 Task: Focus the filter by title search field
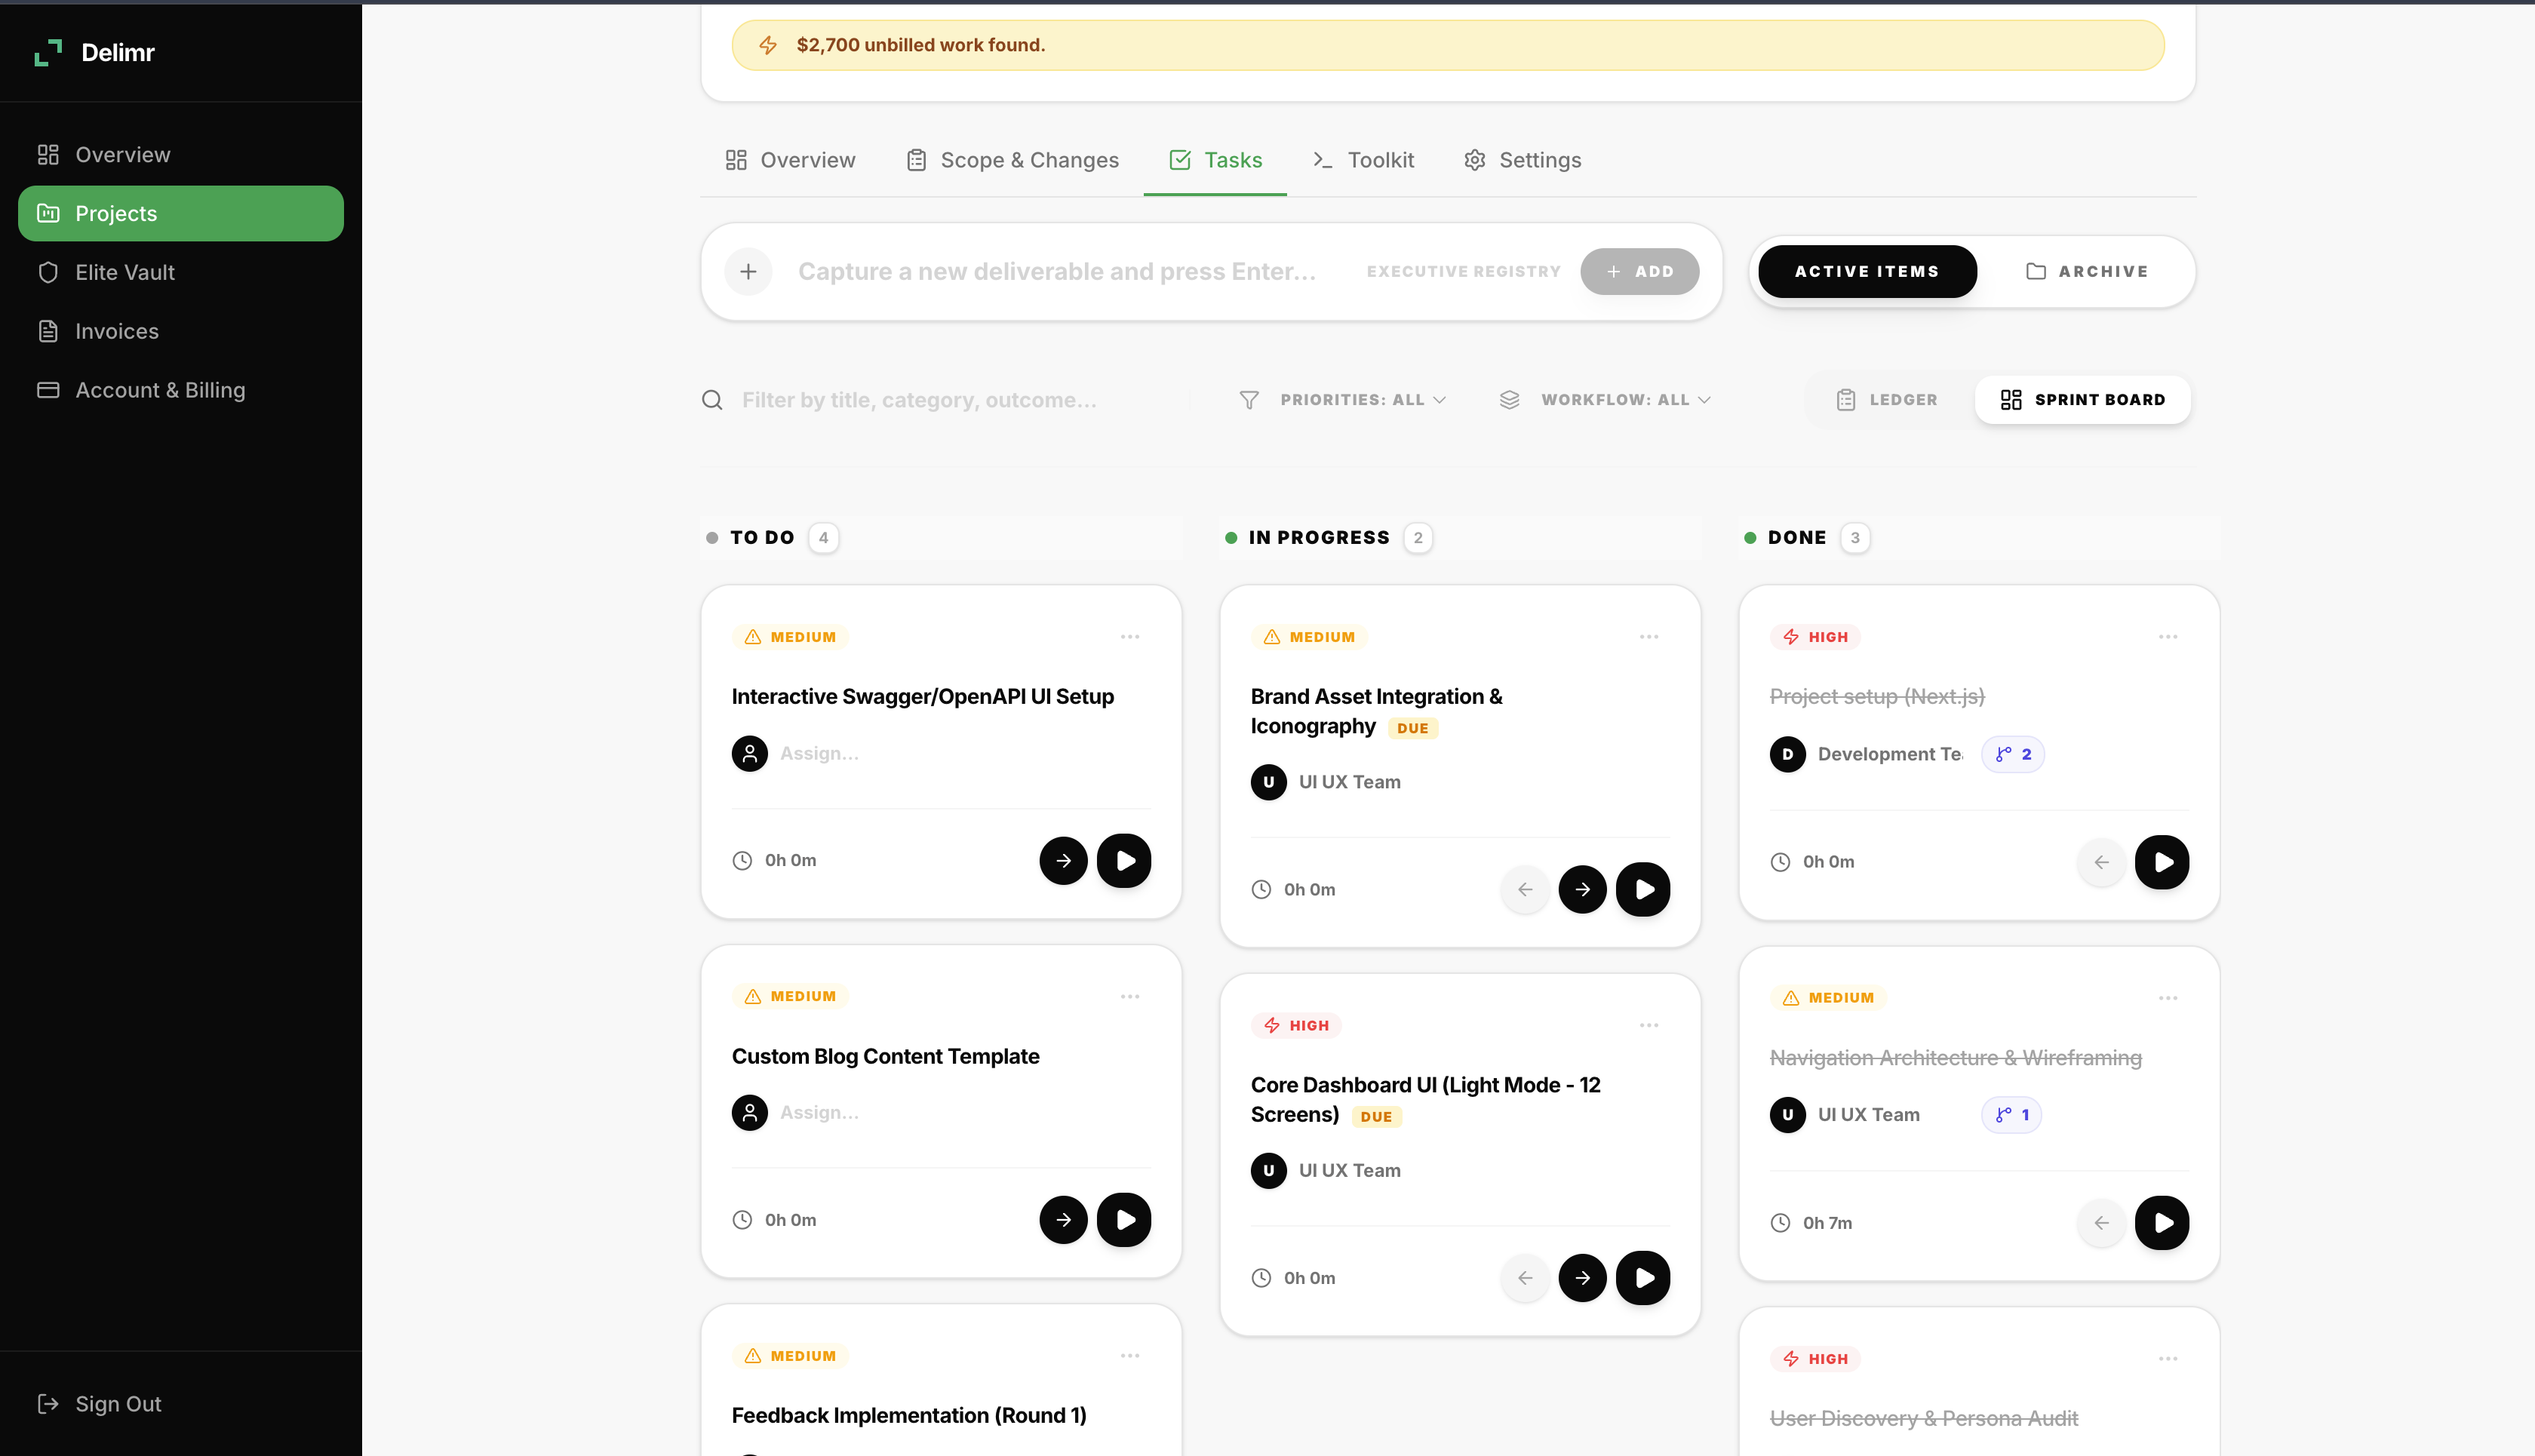click(918, 400)
